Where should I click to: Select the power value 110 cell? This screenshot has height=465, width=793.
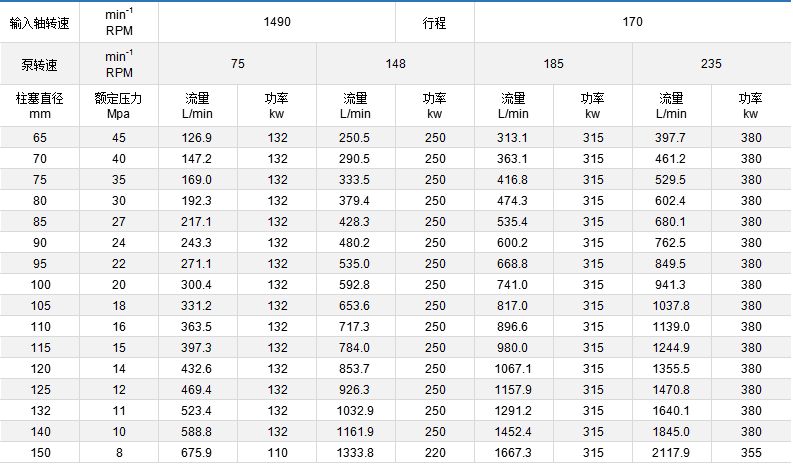click(277, 453)
